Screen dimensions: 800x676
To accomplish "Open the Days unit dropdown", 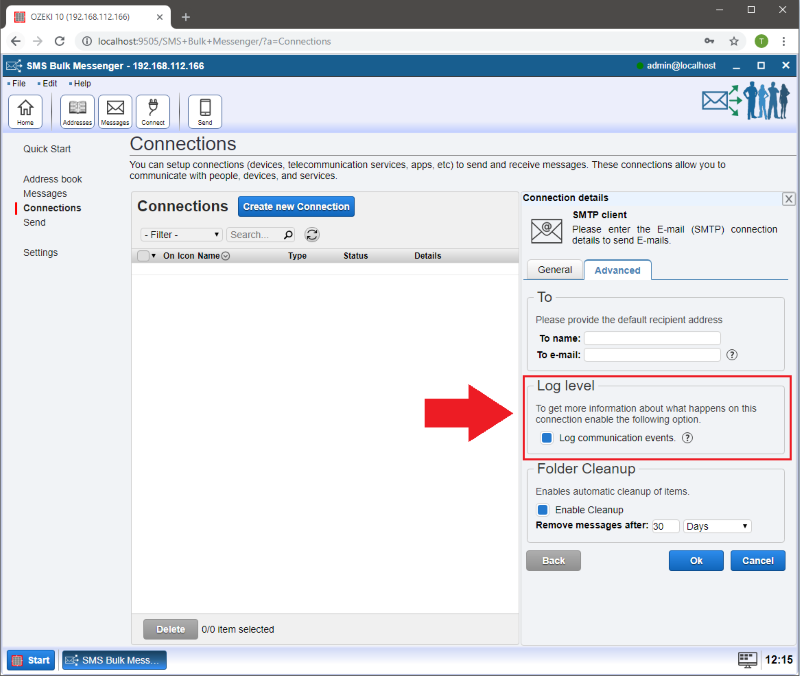I will pyautogui.click(x=717, y=526).
